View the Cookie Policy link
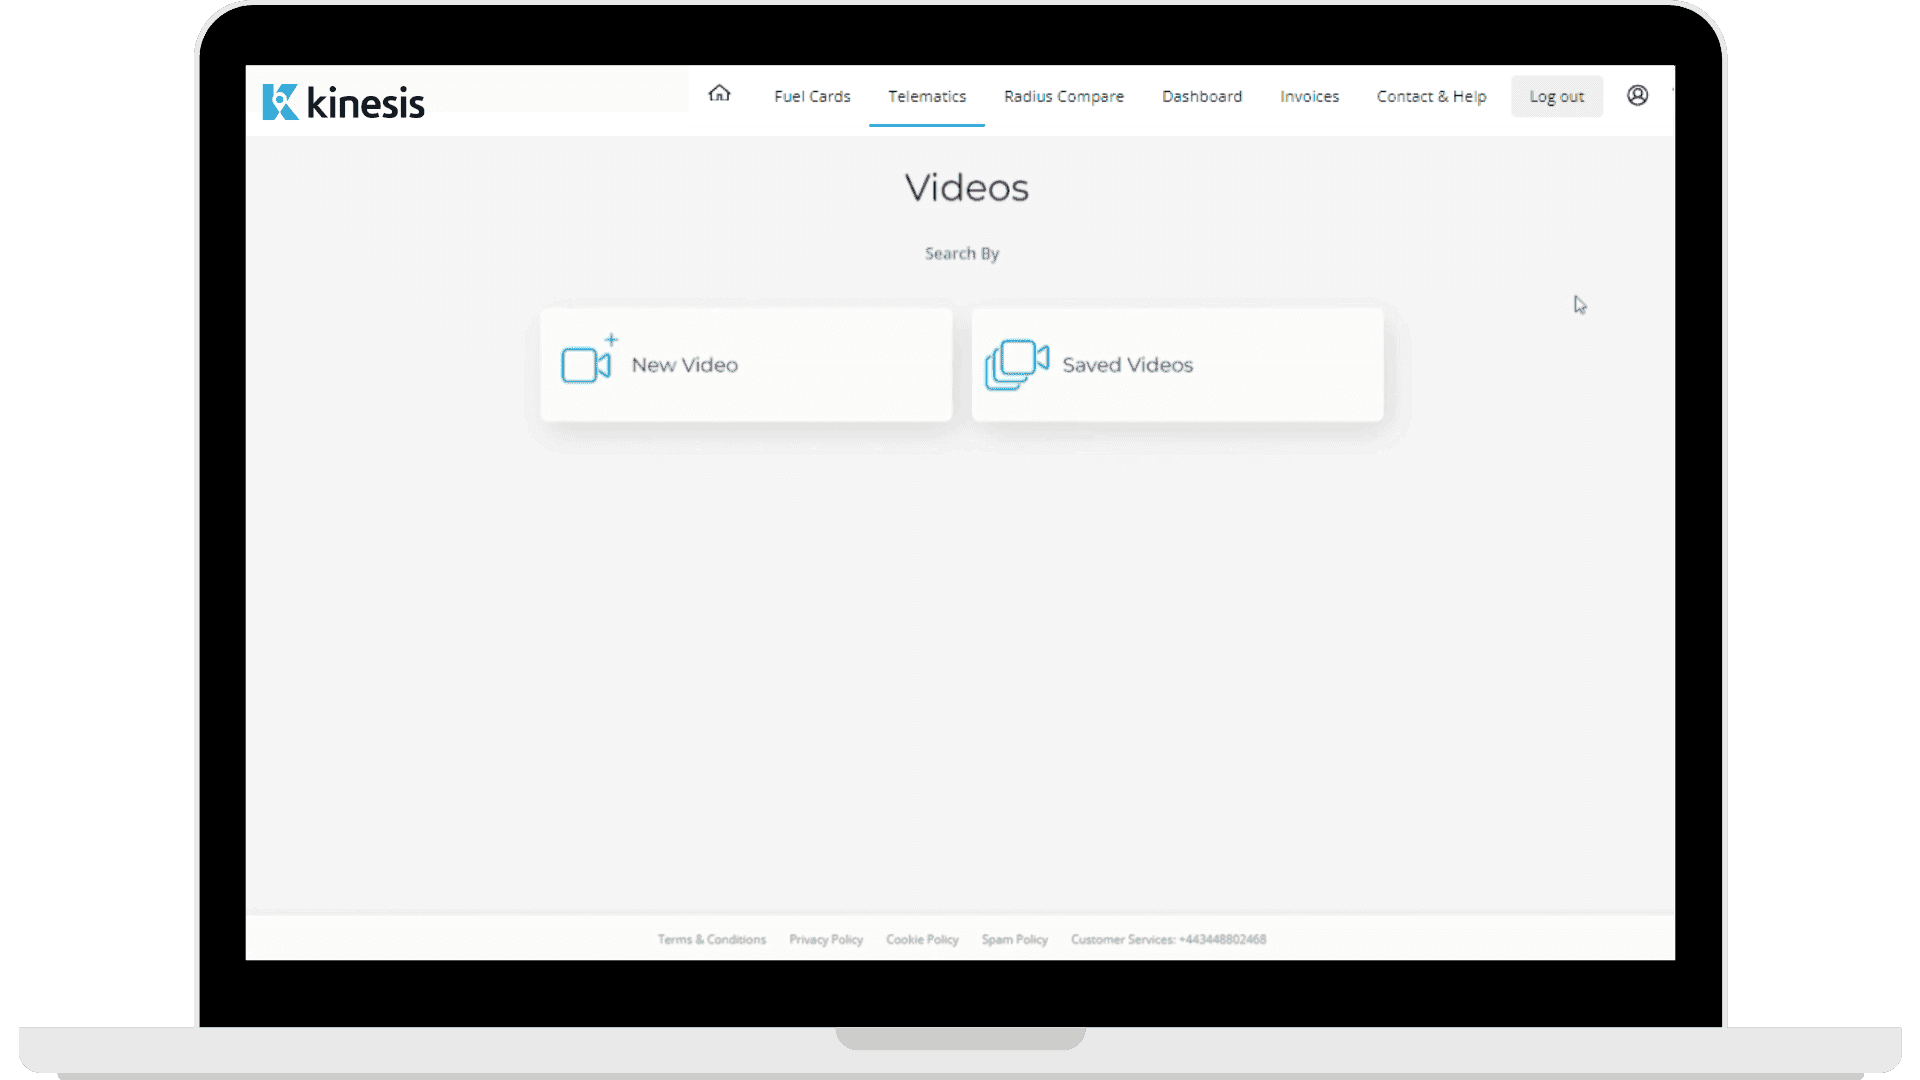Image resolution: width=1920 pixels, height=1080 pixels. (921, 939)
